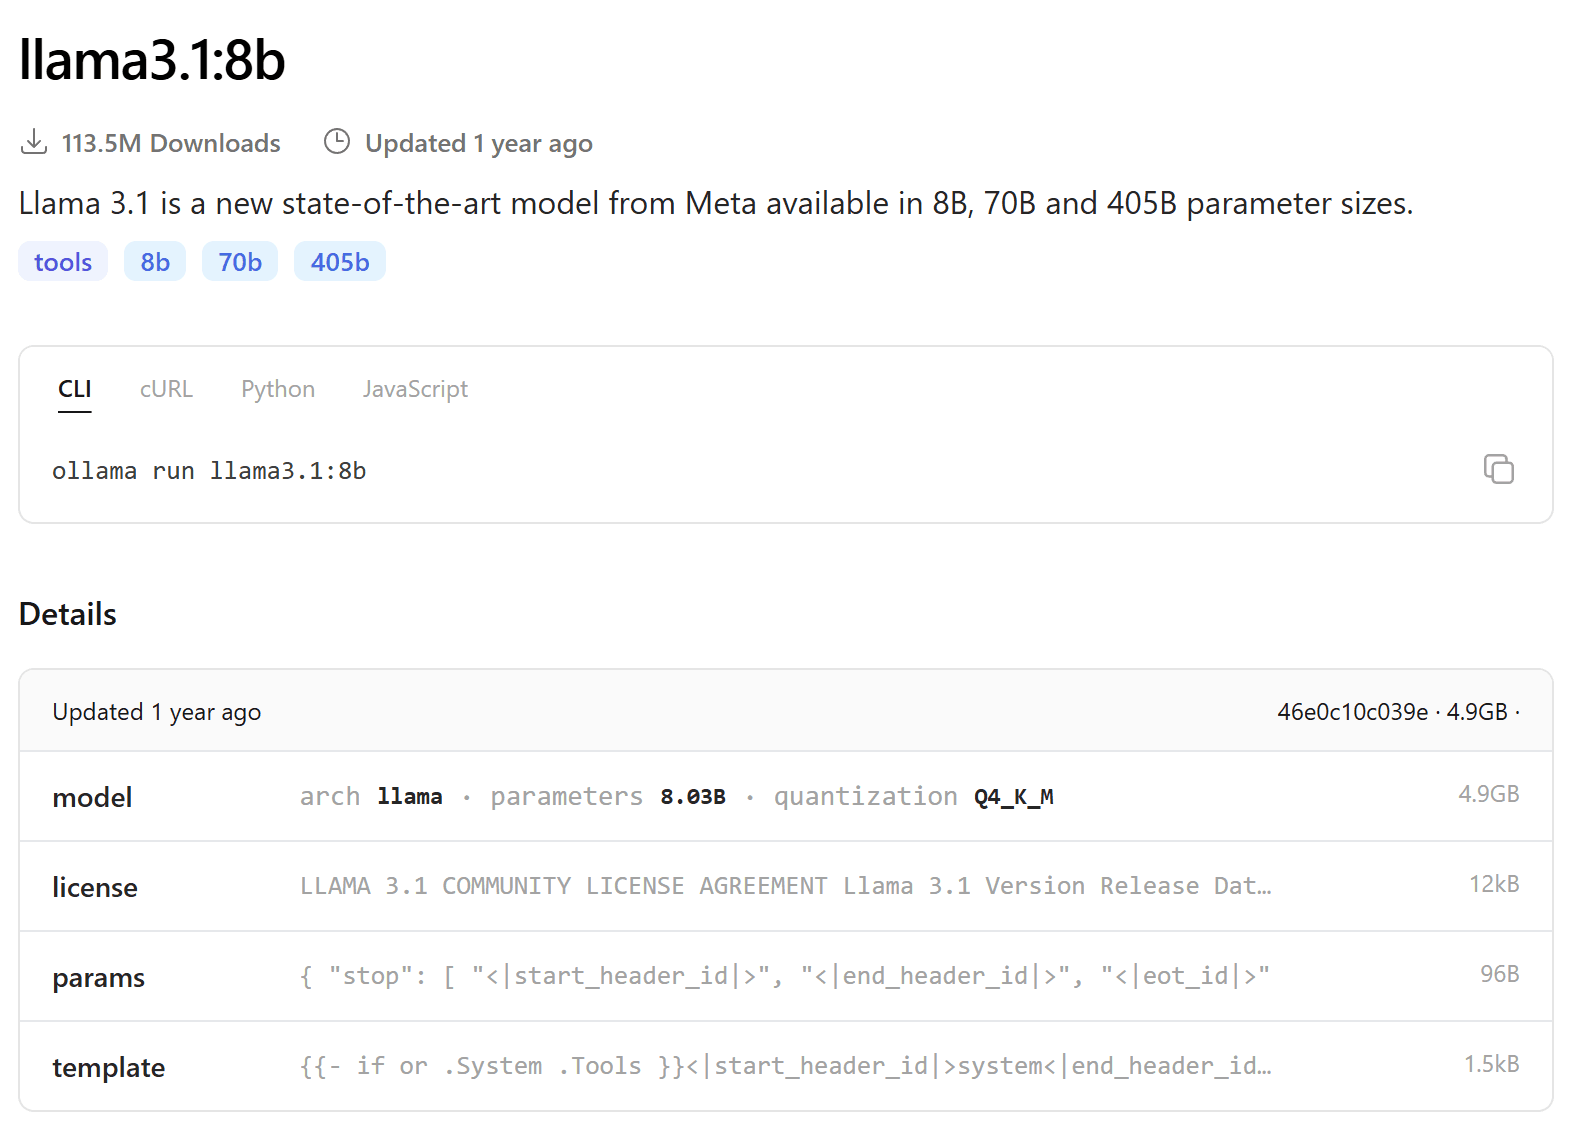Open the model file row
The height and width of the screenshot is (1131, 1571).
pos(92,797)
